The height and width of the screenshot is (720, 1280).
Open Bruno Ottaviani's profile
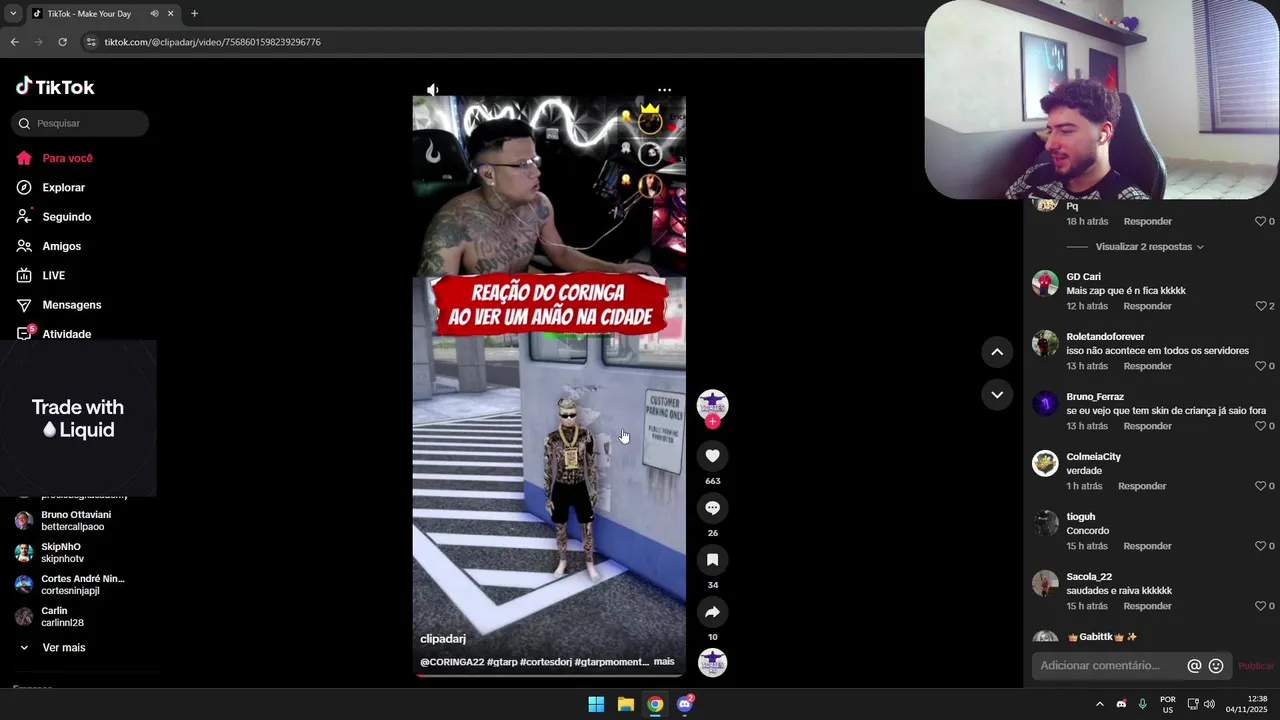tap(76, 521)
